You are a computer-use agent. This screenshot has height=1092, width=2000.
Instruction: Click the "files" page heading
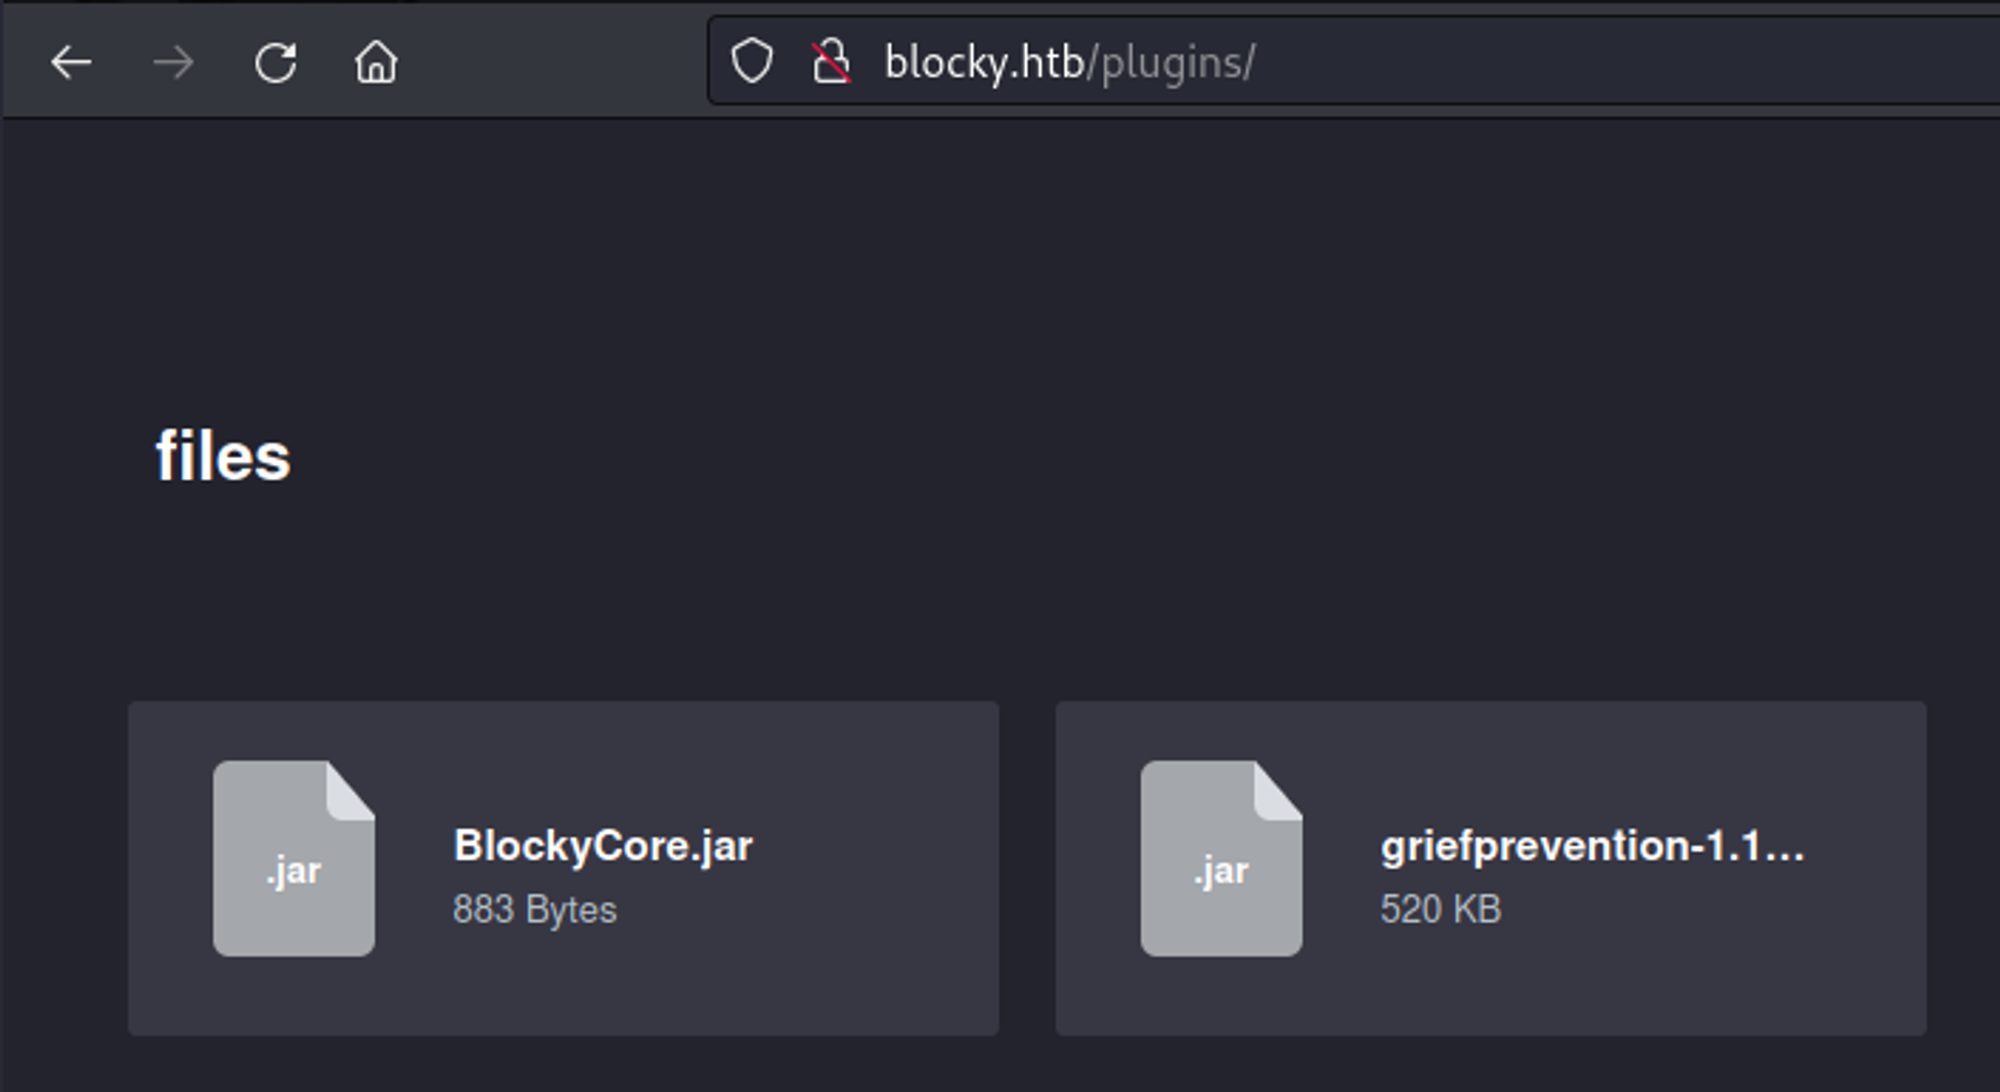click(223, 456)
